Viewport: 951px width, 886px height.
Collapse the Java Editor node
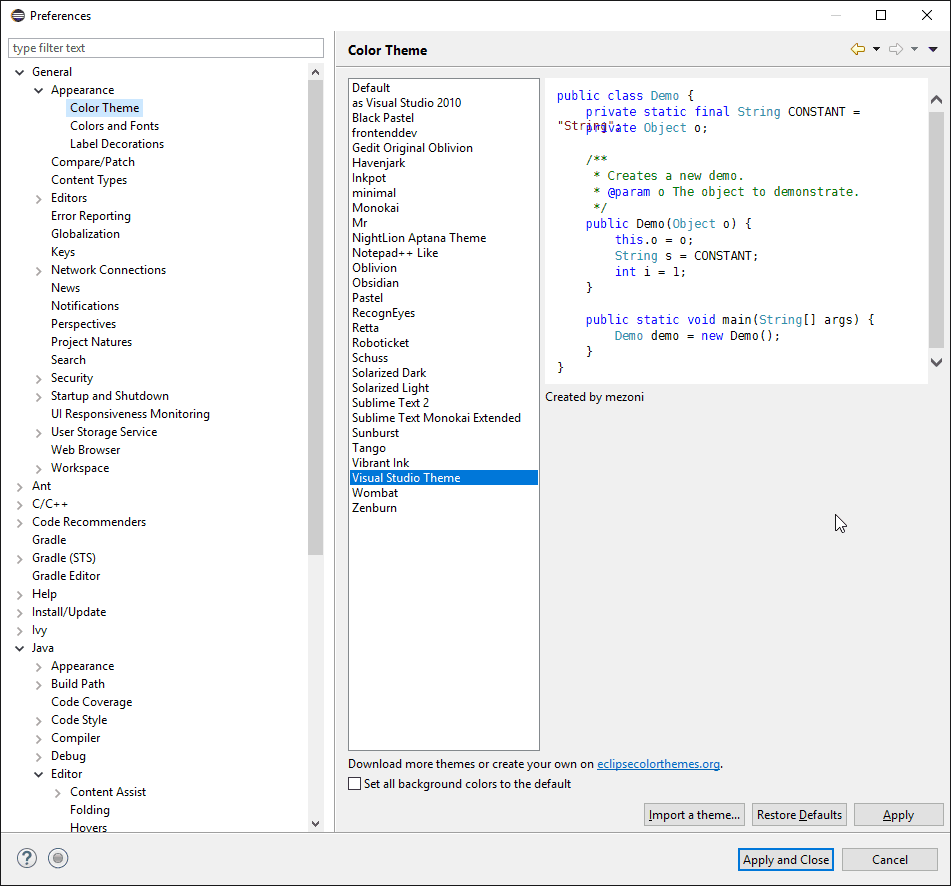coord(38,774)
